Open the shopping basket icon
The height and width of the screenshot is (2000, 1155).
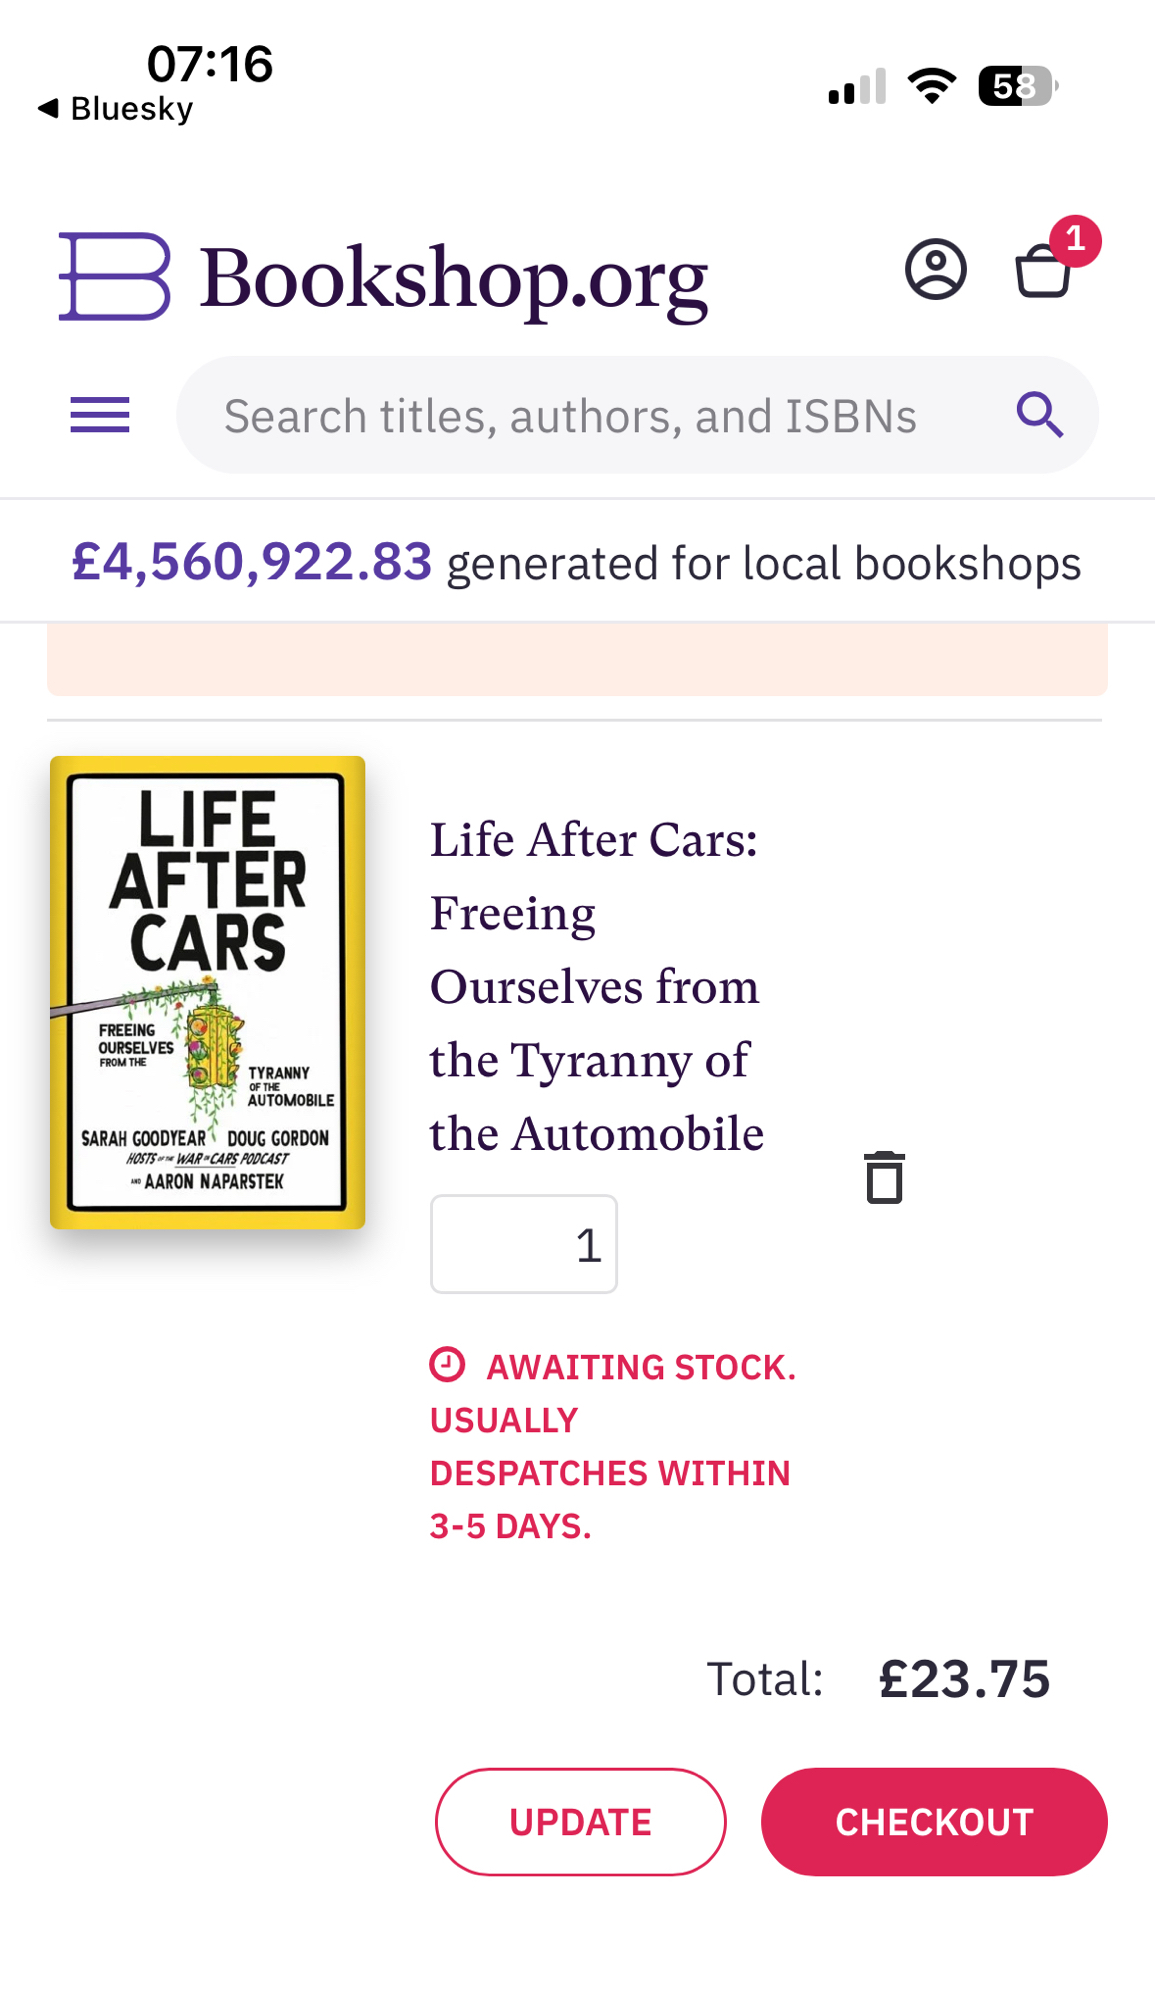point(1043,271)
